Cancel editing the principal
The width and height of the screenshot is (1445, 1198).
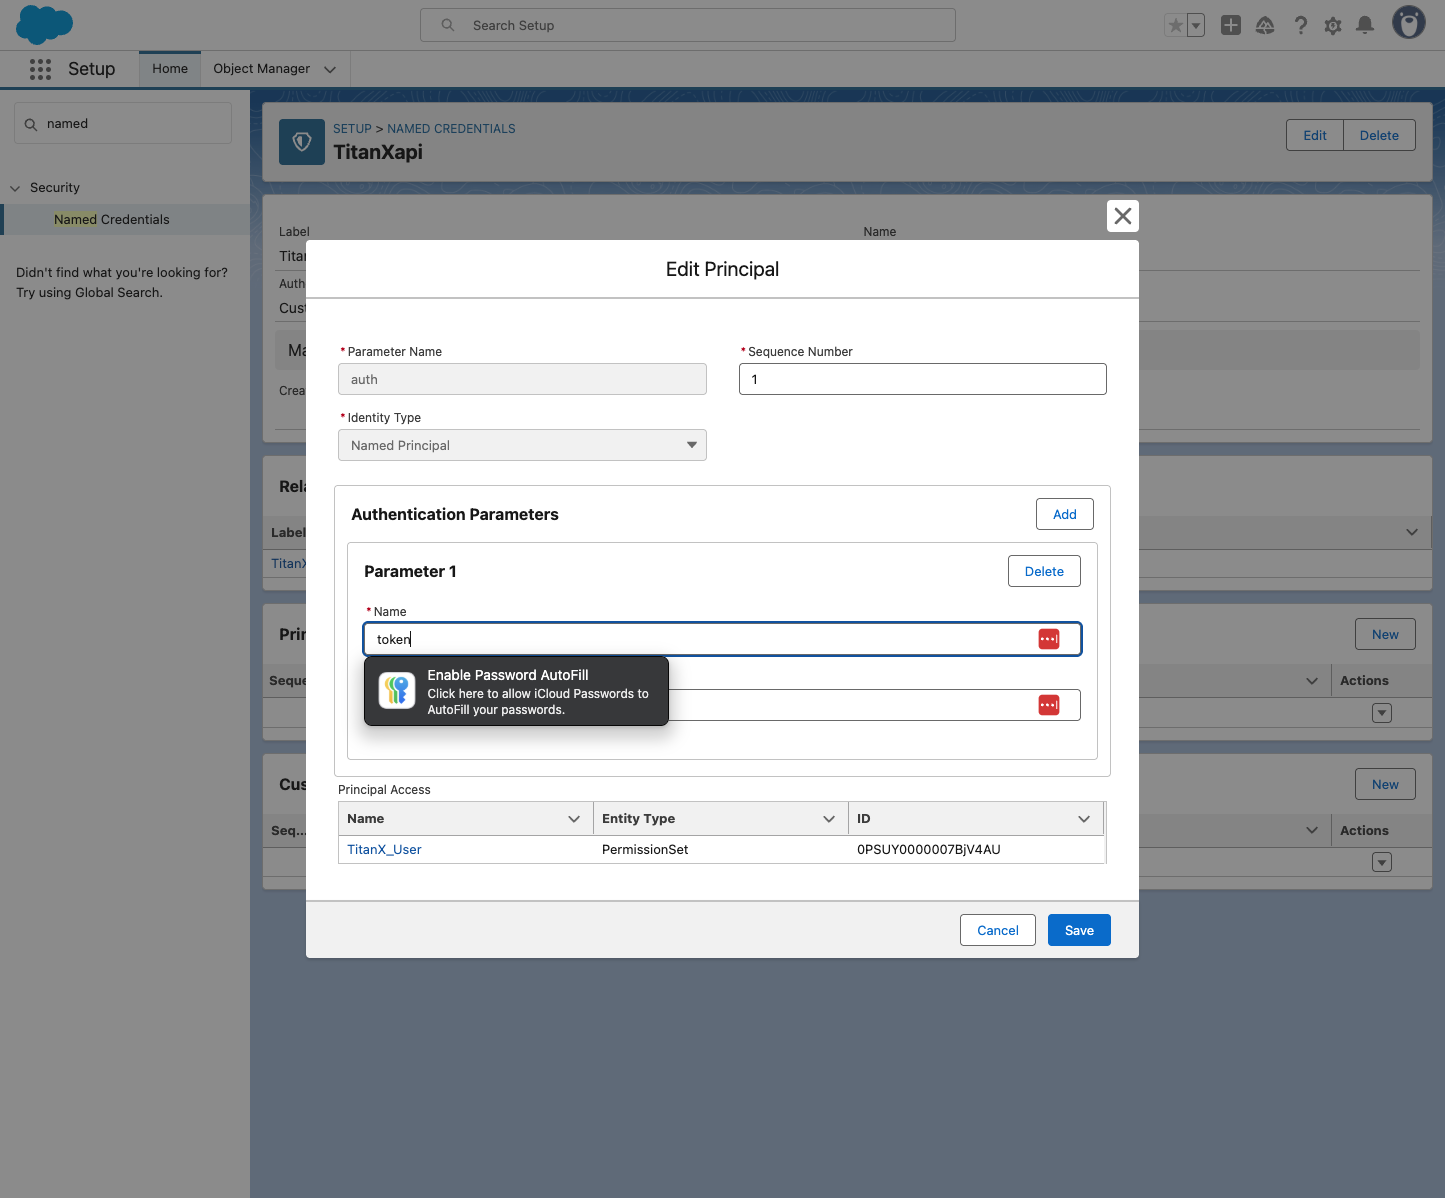(998, 930)
